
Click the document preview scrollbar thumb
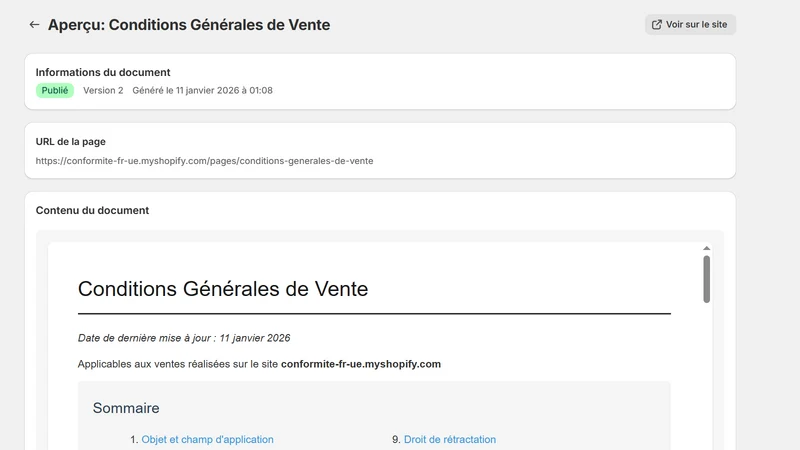pos(706,279)
